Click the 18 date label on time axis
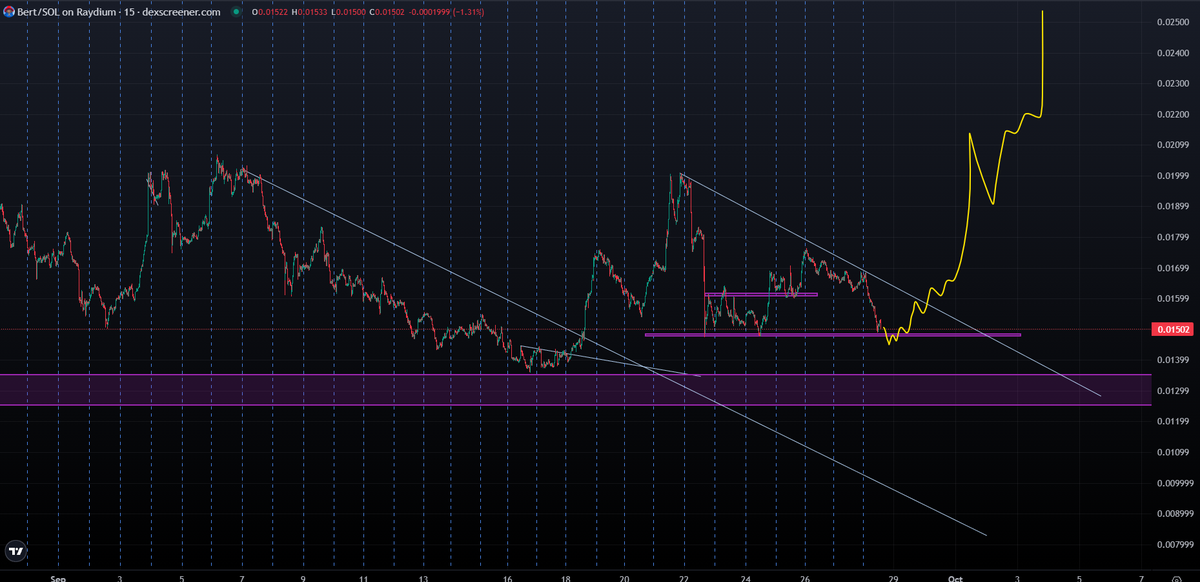 566,578
